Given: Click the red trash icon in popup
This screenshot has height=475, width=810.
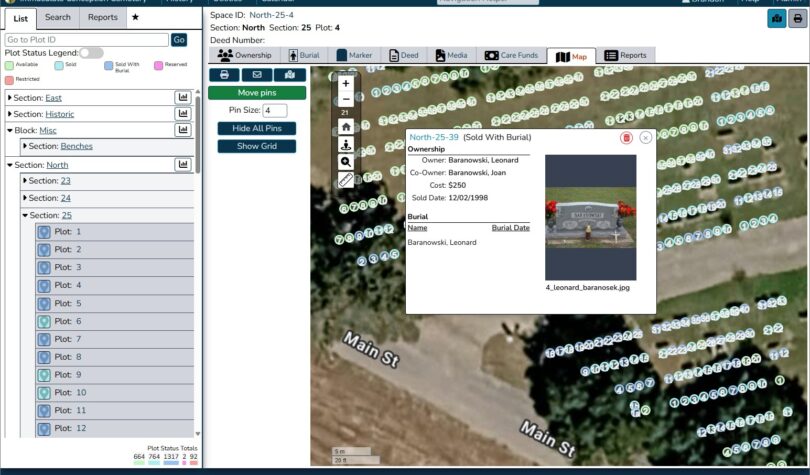Looking at the screenshot, I should click(x=626, y=138).
